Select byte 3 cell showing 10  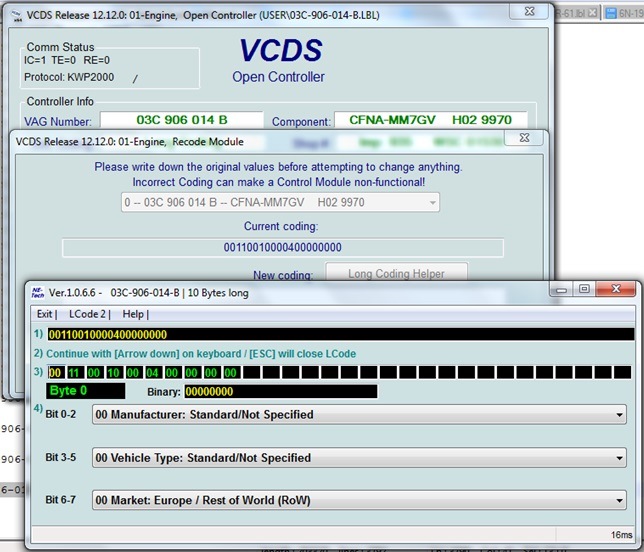pyautogui.click(x=113, y=373)
